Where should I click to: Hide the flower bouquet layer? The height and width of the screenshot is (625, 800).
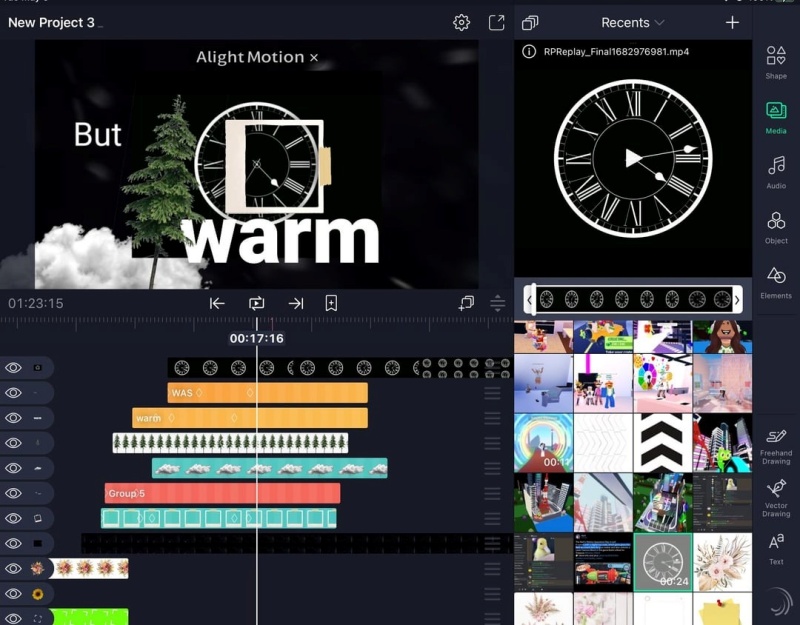(13, 568)
